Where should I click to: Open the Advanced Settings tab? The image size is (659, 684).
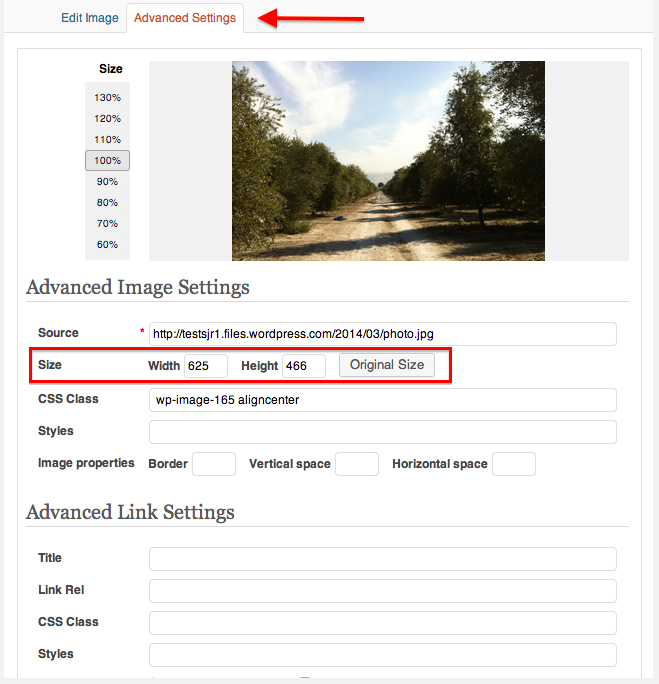tap(185, 18)
